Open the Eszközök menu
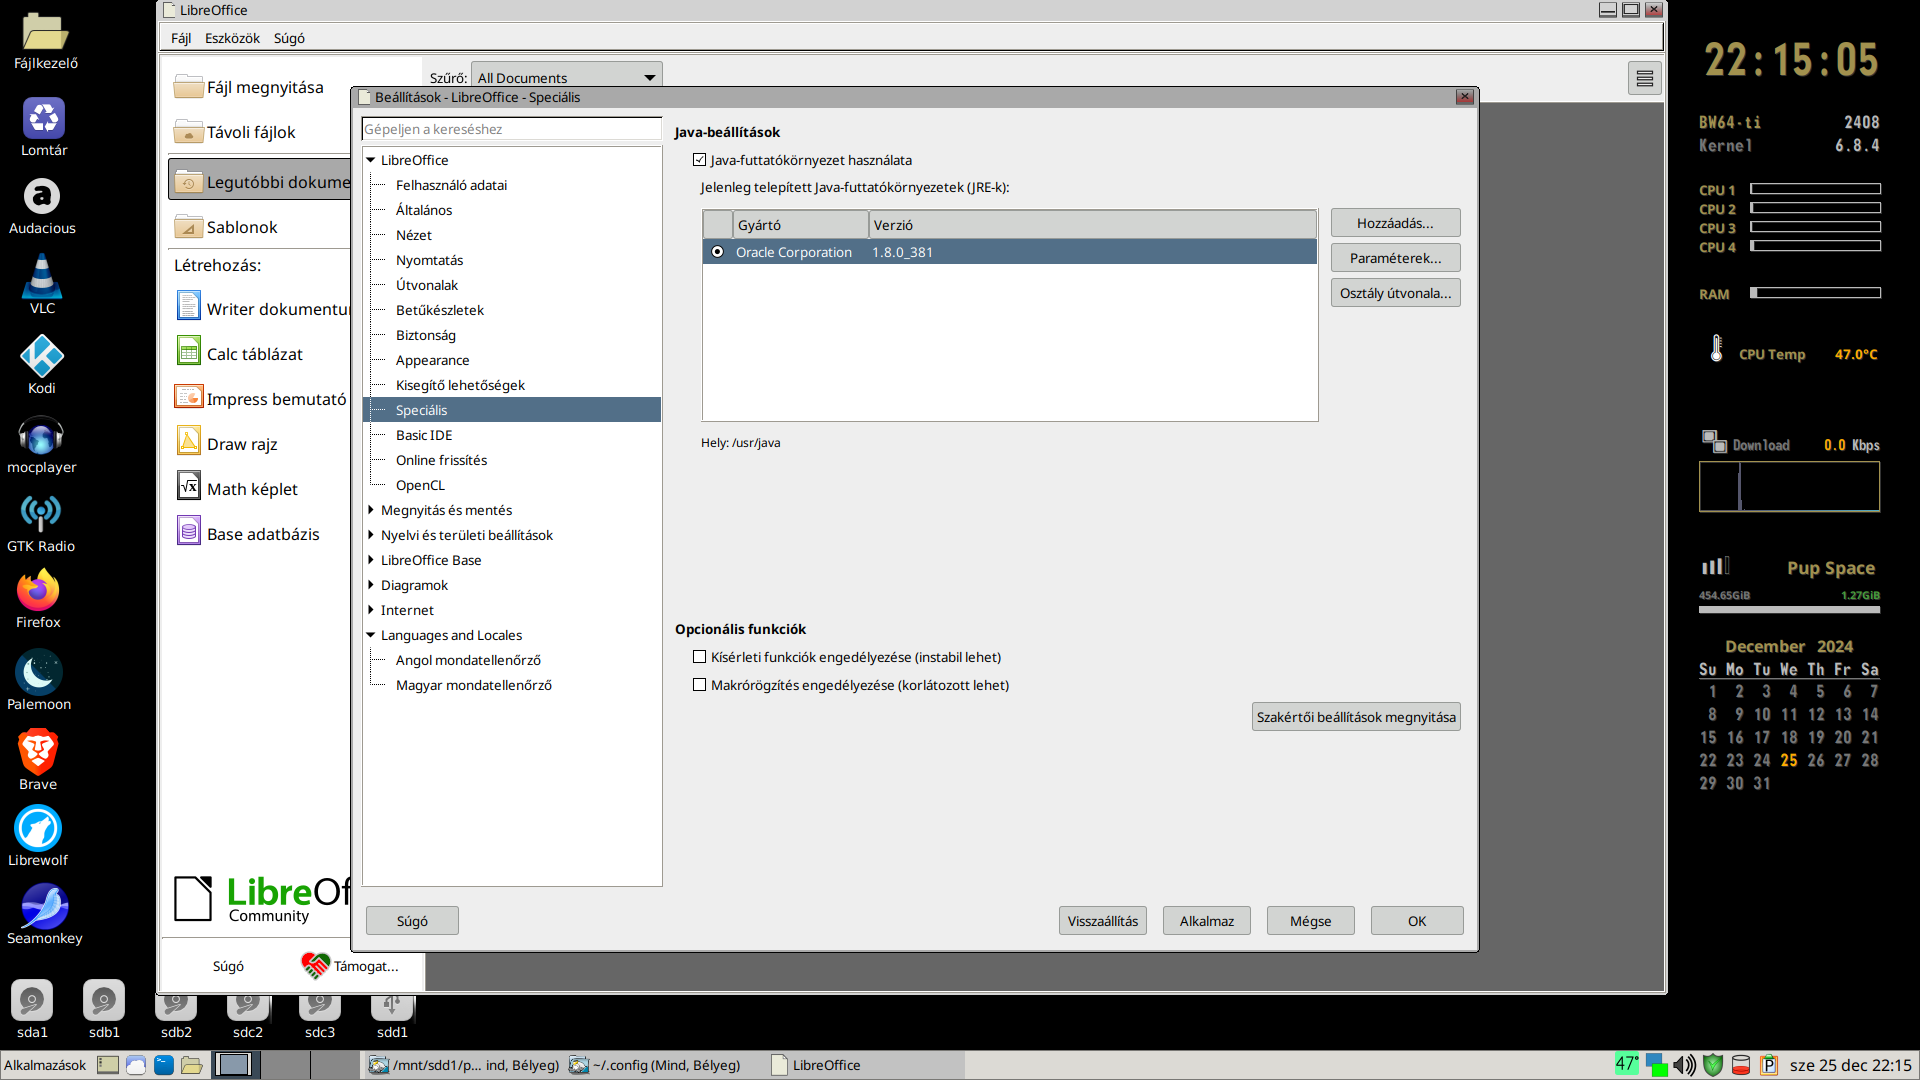The height and width of the screenshot is (1080, 1920). [x=232, y=38]
